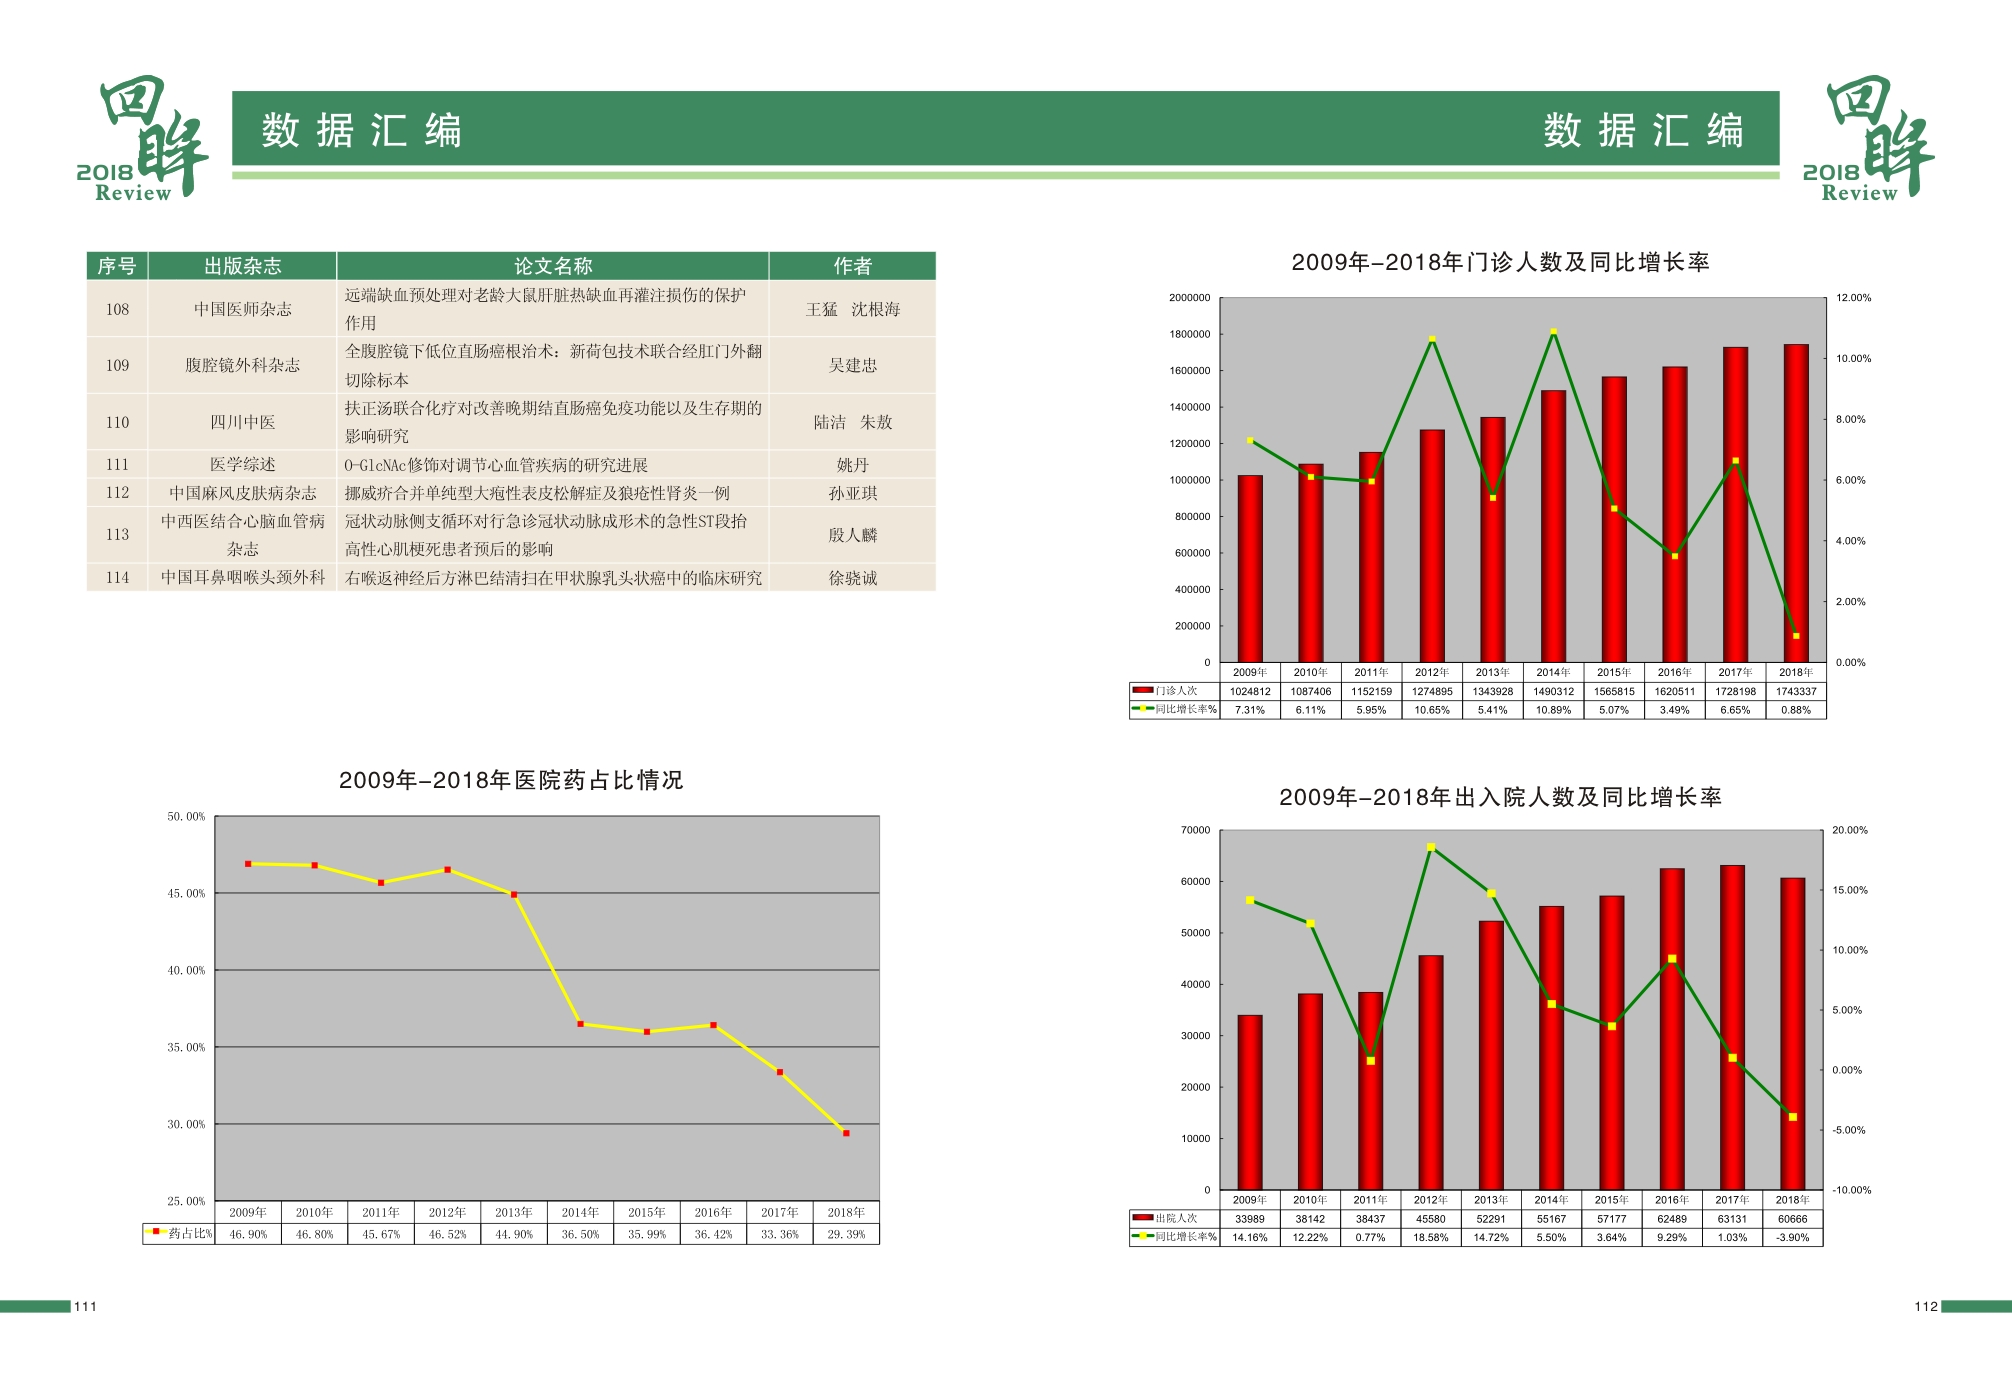Click the right 数据汇编 header title
This screenshot has width=2012, height=1374.
[1643, 131]
